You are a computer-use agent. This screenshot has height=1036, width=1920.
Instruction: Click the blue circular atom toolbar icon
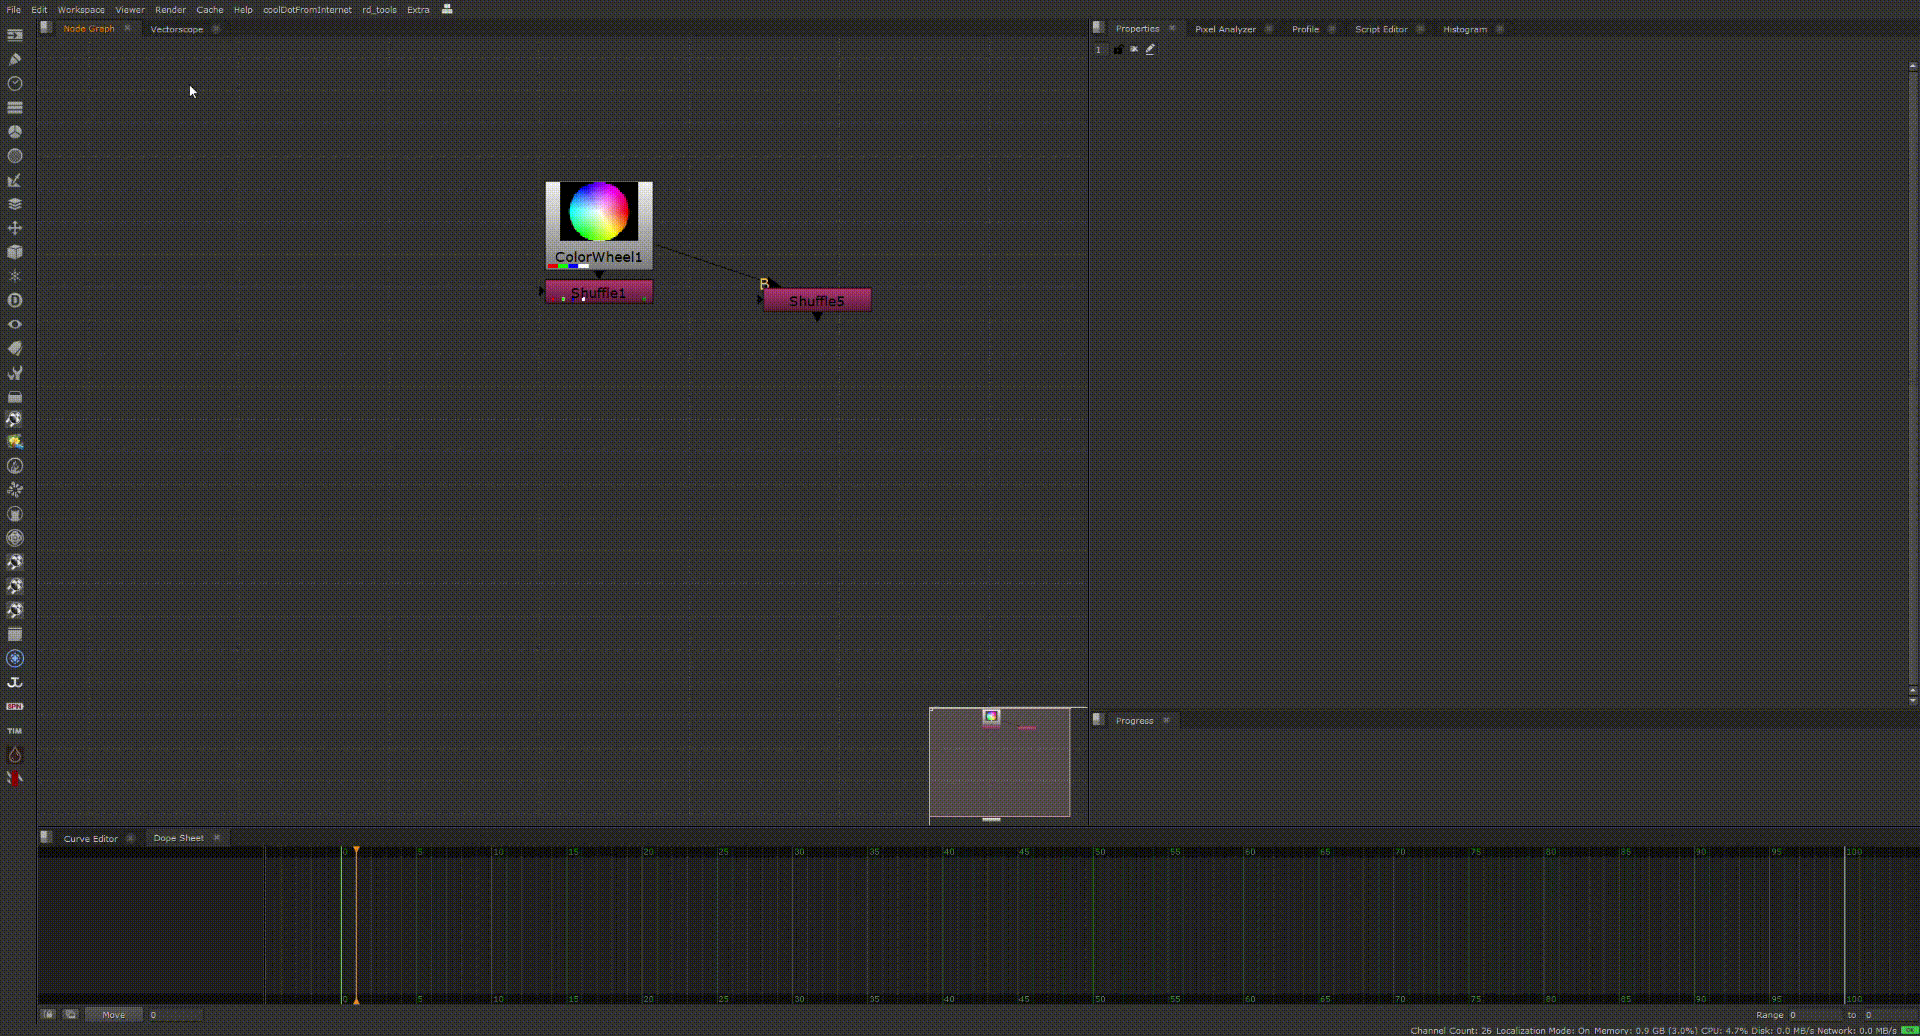point(15,658)
